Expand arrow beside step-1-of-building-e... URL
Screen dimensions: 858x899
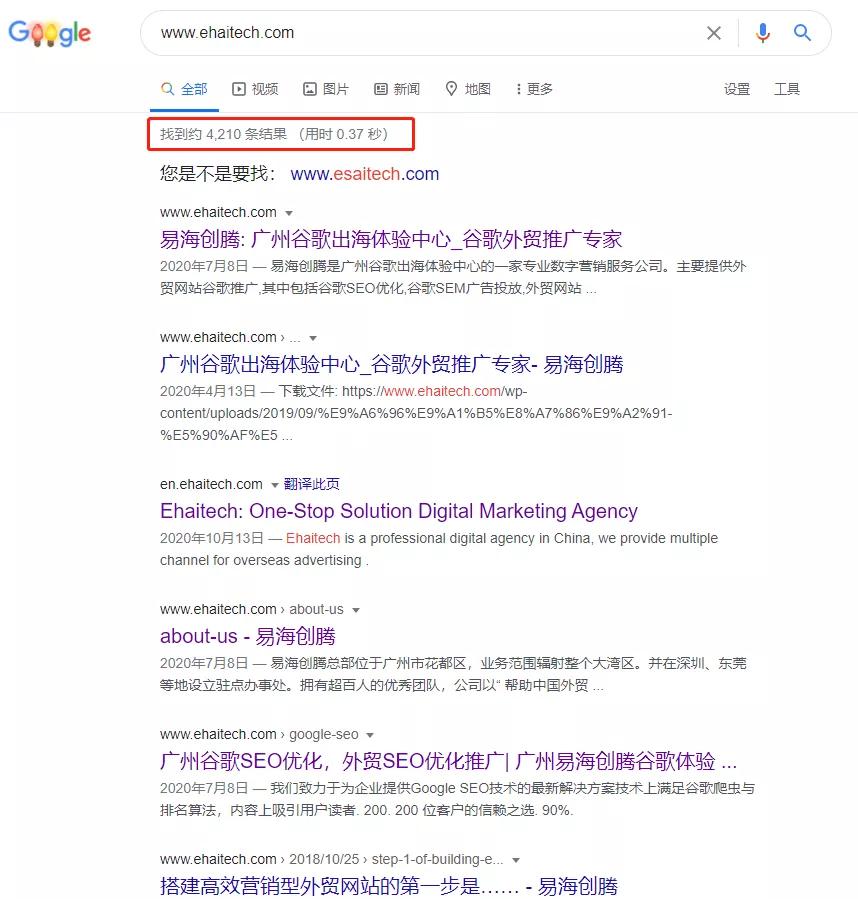point(516,860)
